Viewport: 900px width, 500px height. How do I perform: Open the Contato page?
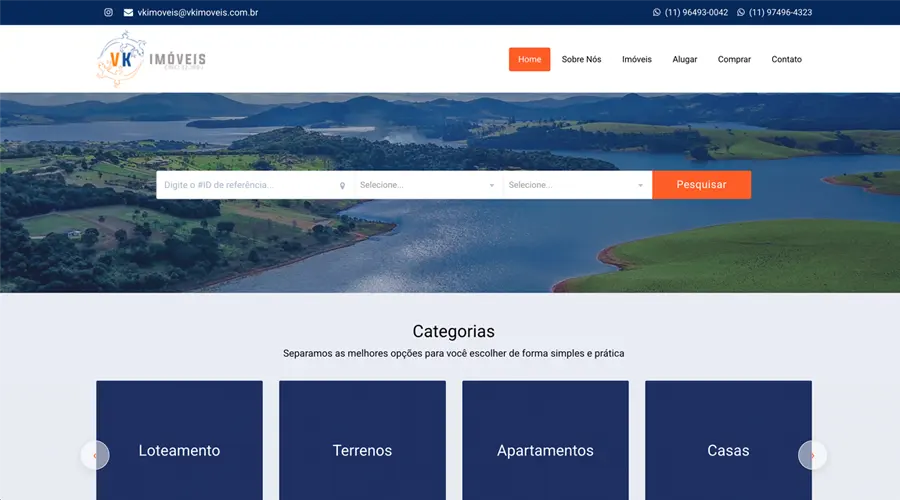pyautogui.click(x=786, y=59)
